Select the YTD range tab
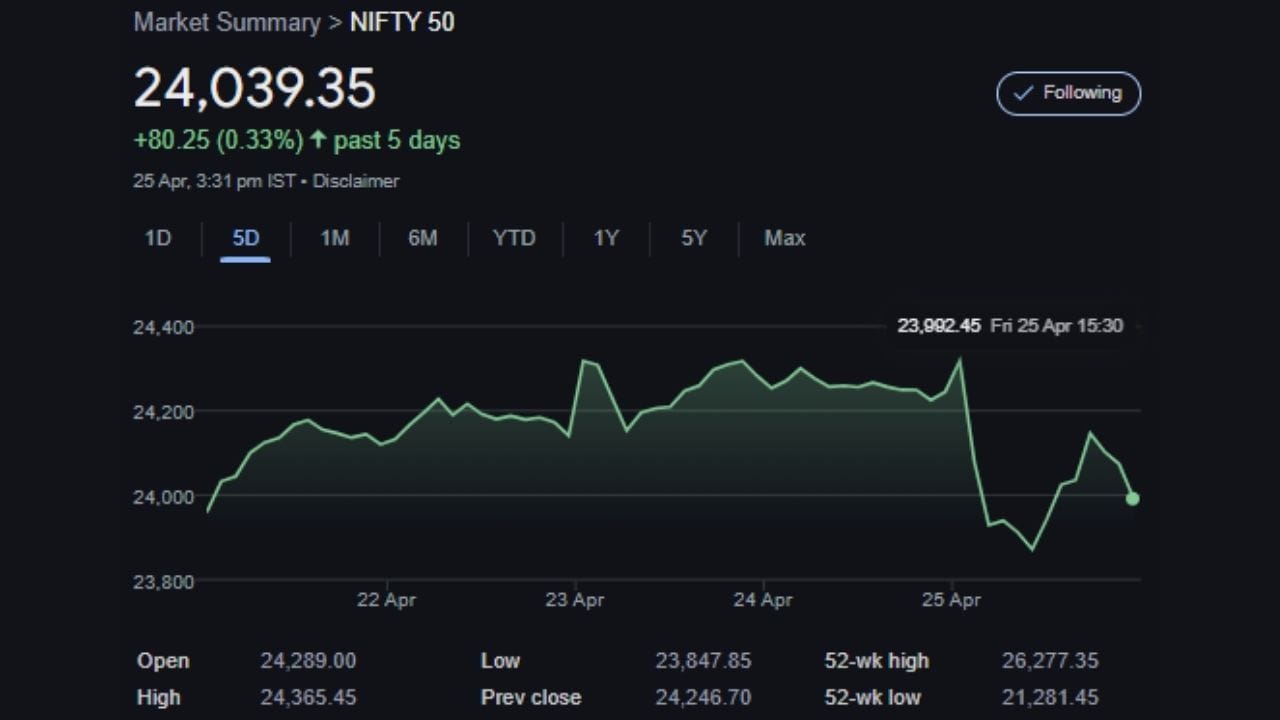Image resolution: width=1280 pixels, height=720 pixels. 514,238
